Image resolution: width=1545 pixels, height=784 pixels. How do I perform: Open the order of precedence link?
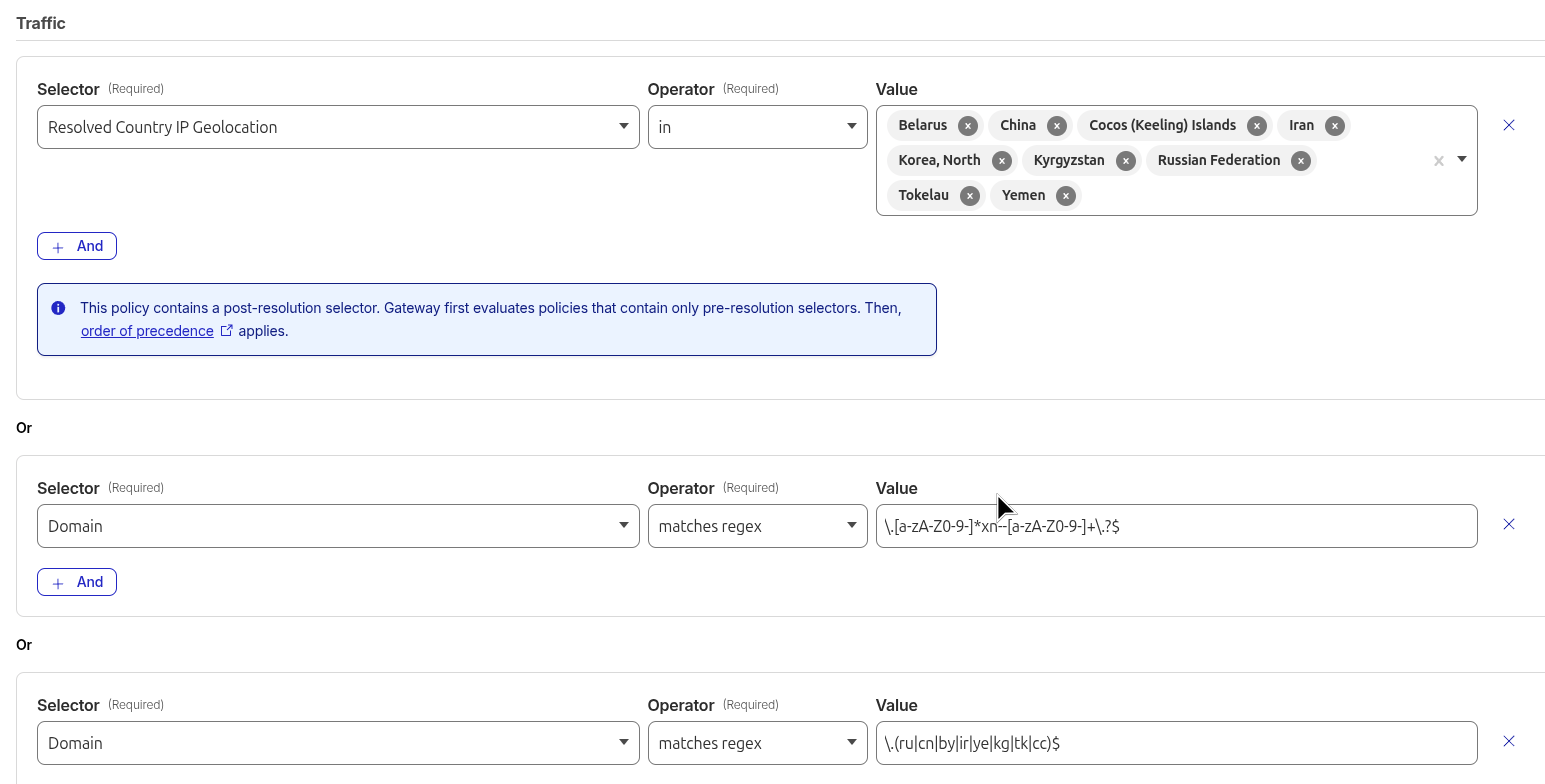pyautogui.click(x=147, y=331)
